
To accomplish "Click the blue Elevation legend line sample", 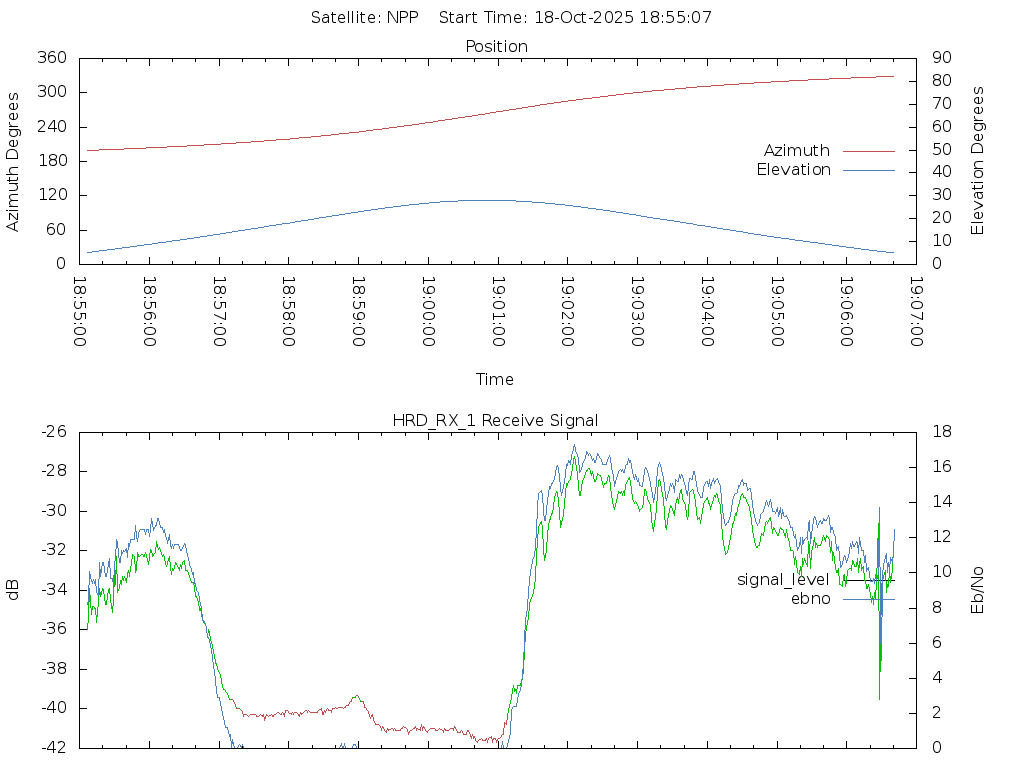I will tap(868, 170).
